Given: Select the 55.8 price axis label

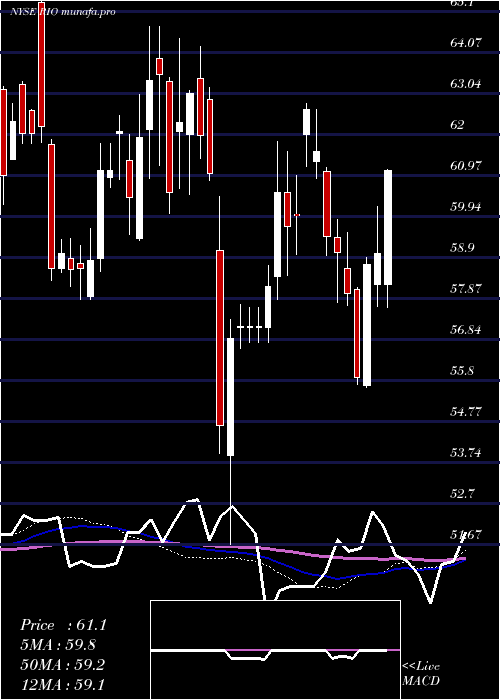Looking at the screenshot, I should 462,371.
